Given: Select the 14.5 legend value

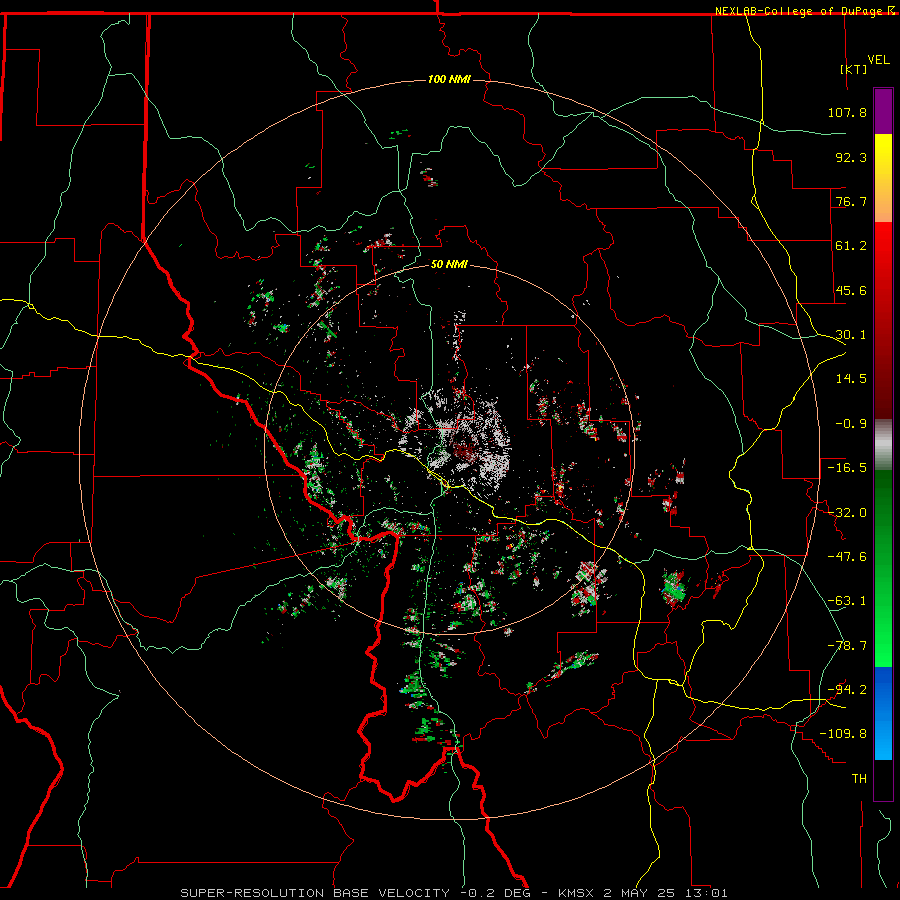Looking at the screenshot, I should (851, 379).
